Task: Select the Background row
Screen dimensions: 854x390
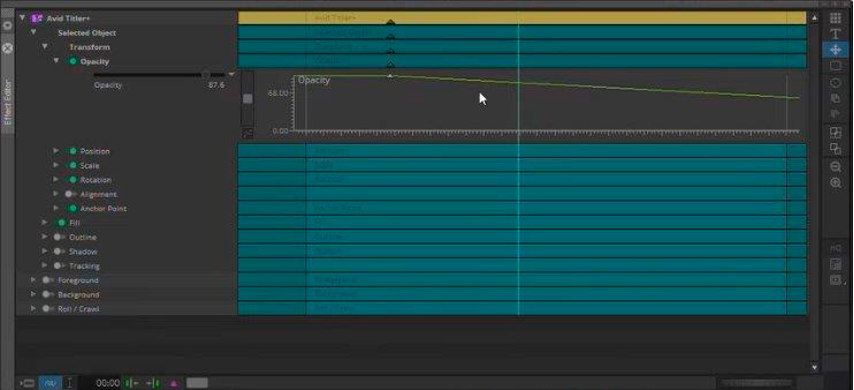Action: pyautogui.click(x=78, y=295)
